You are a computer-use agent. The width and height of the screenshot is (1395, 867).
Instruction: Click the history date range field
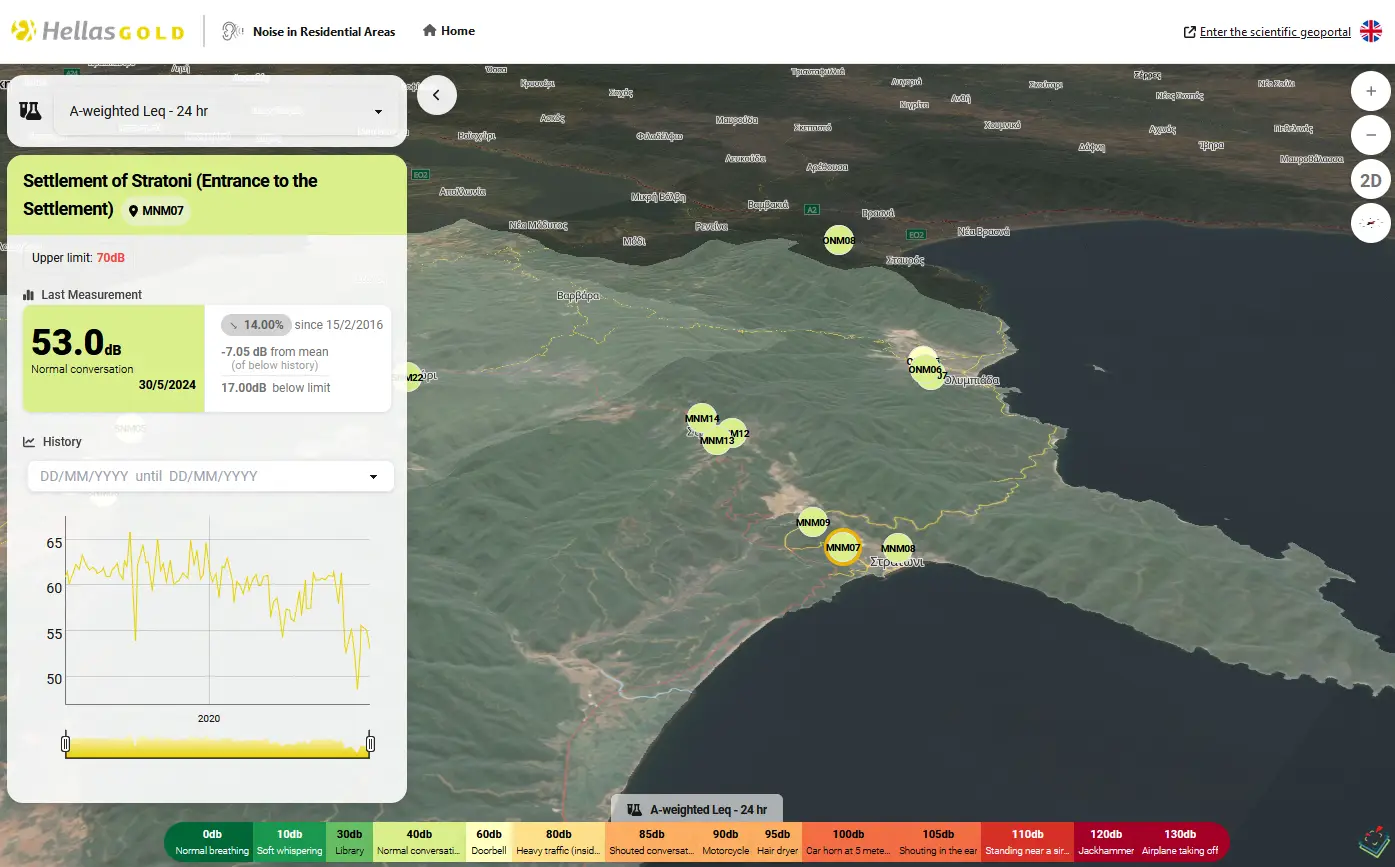211,476
